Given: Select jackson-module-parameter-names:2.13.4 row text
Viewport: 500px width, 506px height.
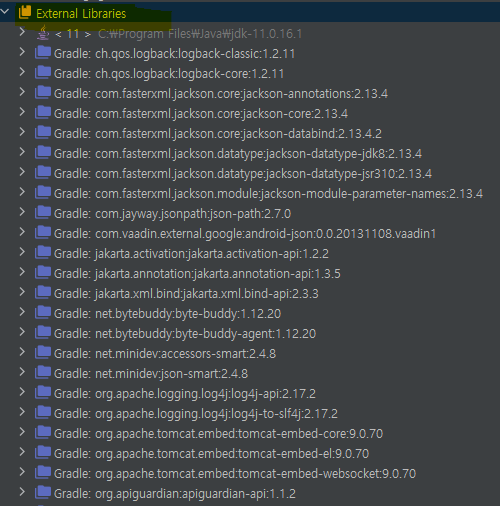Looking at the screenshot, I should pos(268,194).
